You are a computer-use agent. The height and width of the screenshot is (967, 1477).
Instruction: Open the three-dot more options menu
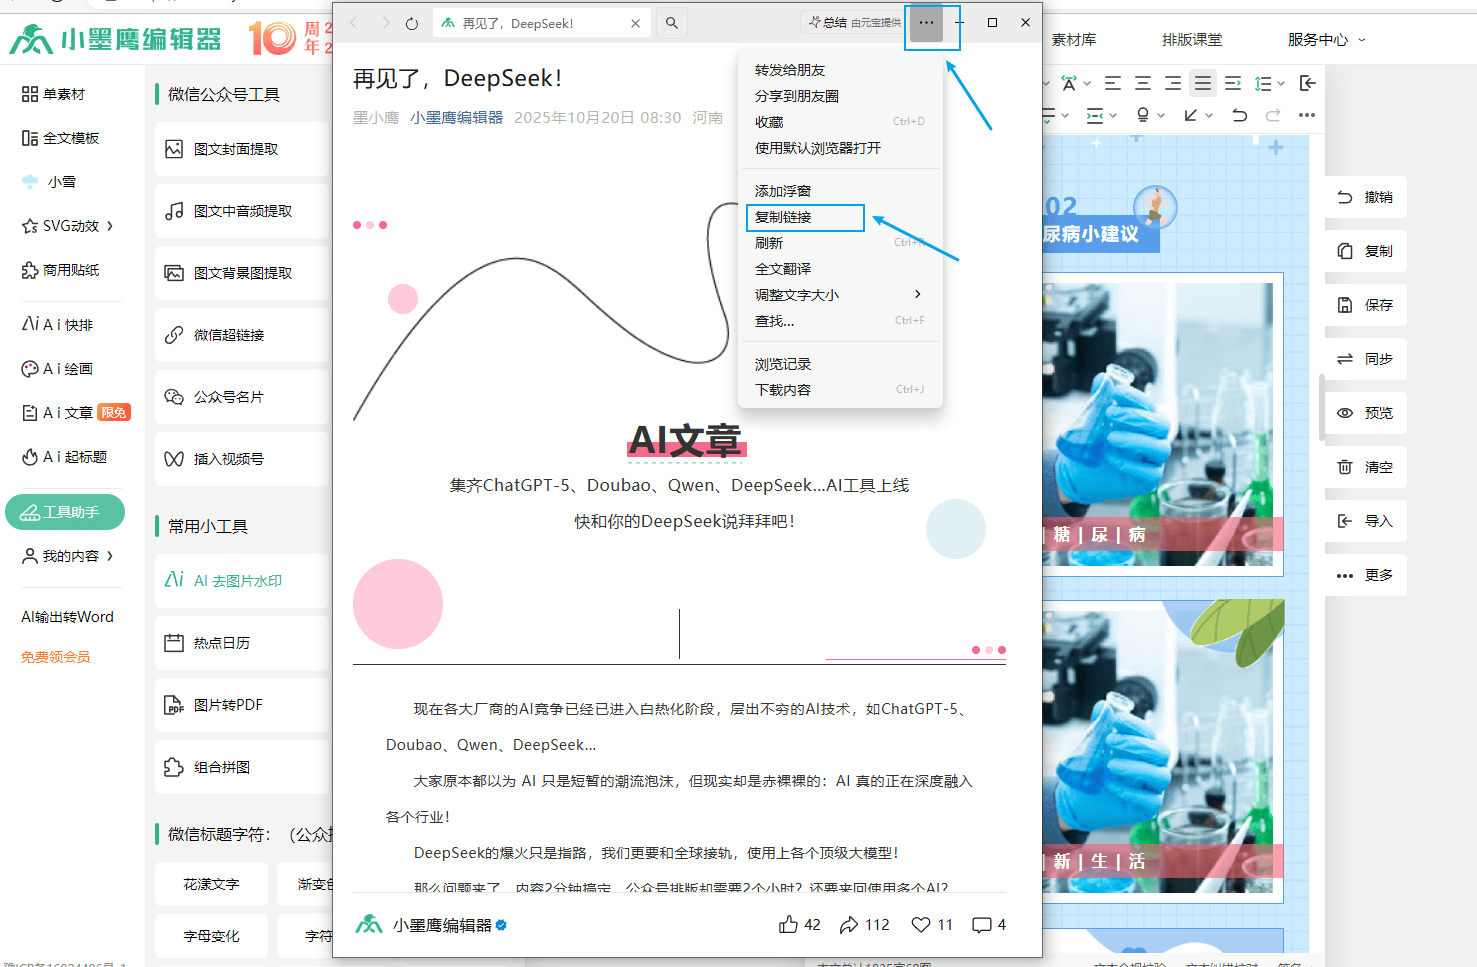[927, 23]
